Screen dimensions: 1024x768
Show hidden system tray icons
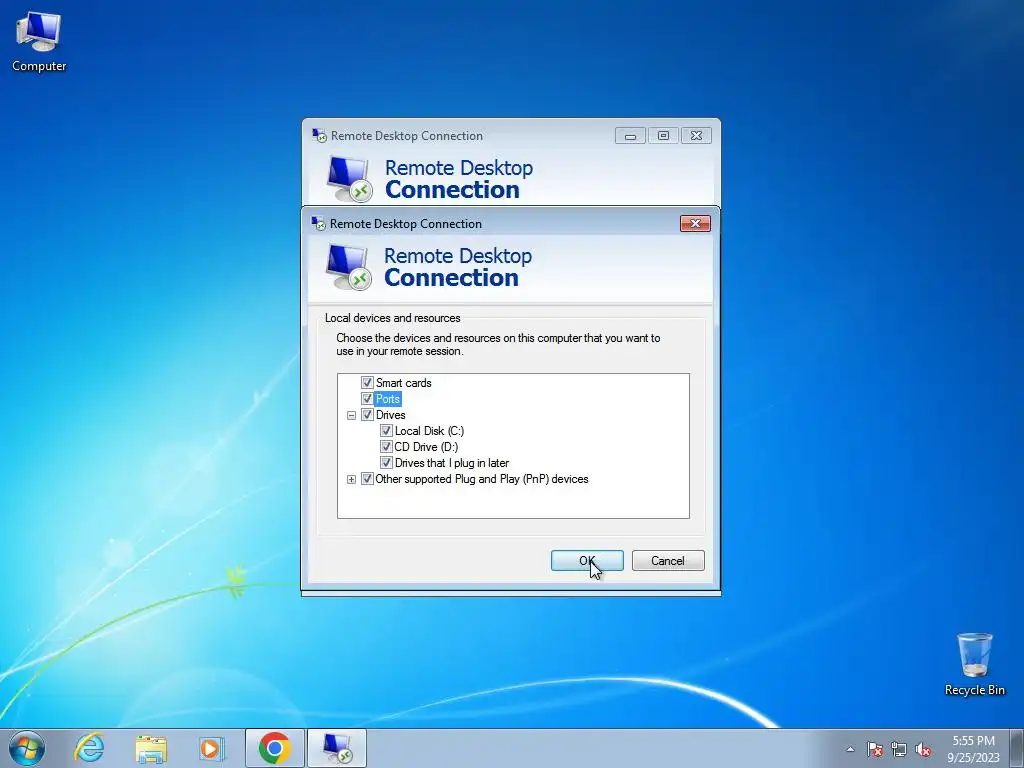(850, 749)
